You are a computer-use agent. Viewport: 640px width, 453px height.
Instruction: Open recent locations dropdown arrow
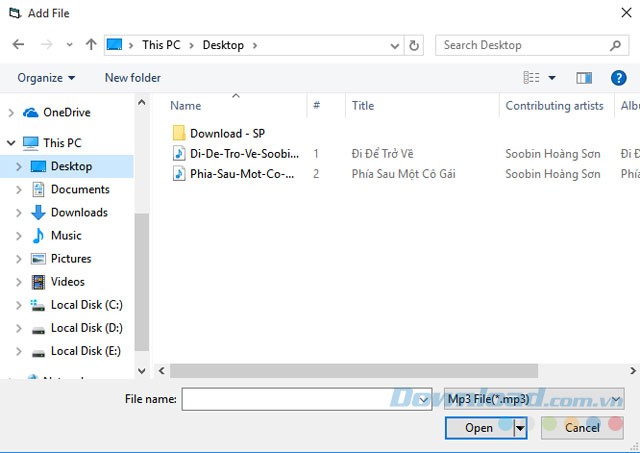tap(69, 45)
